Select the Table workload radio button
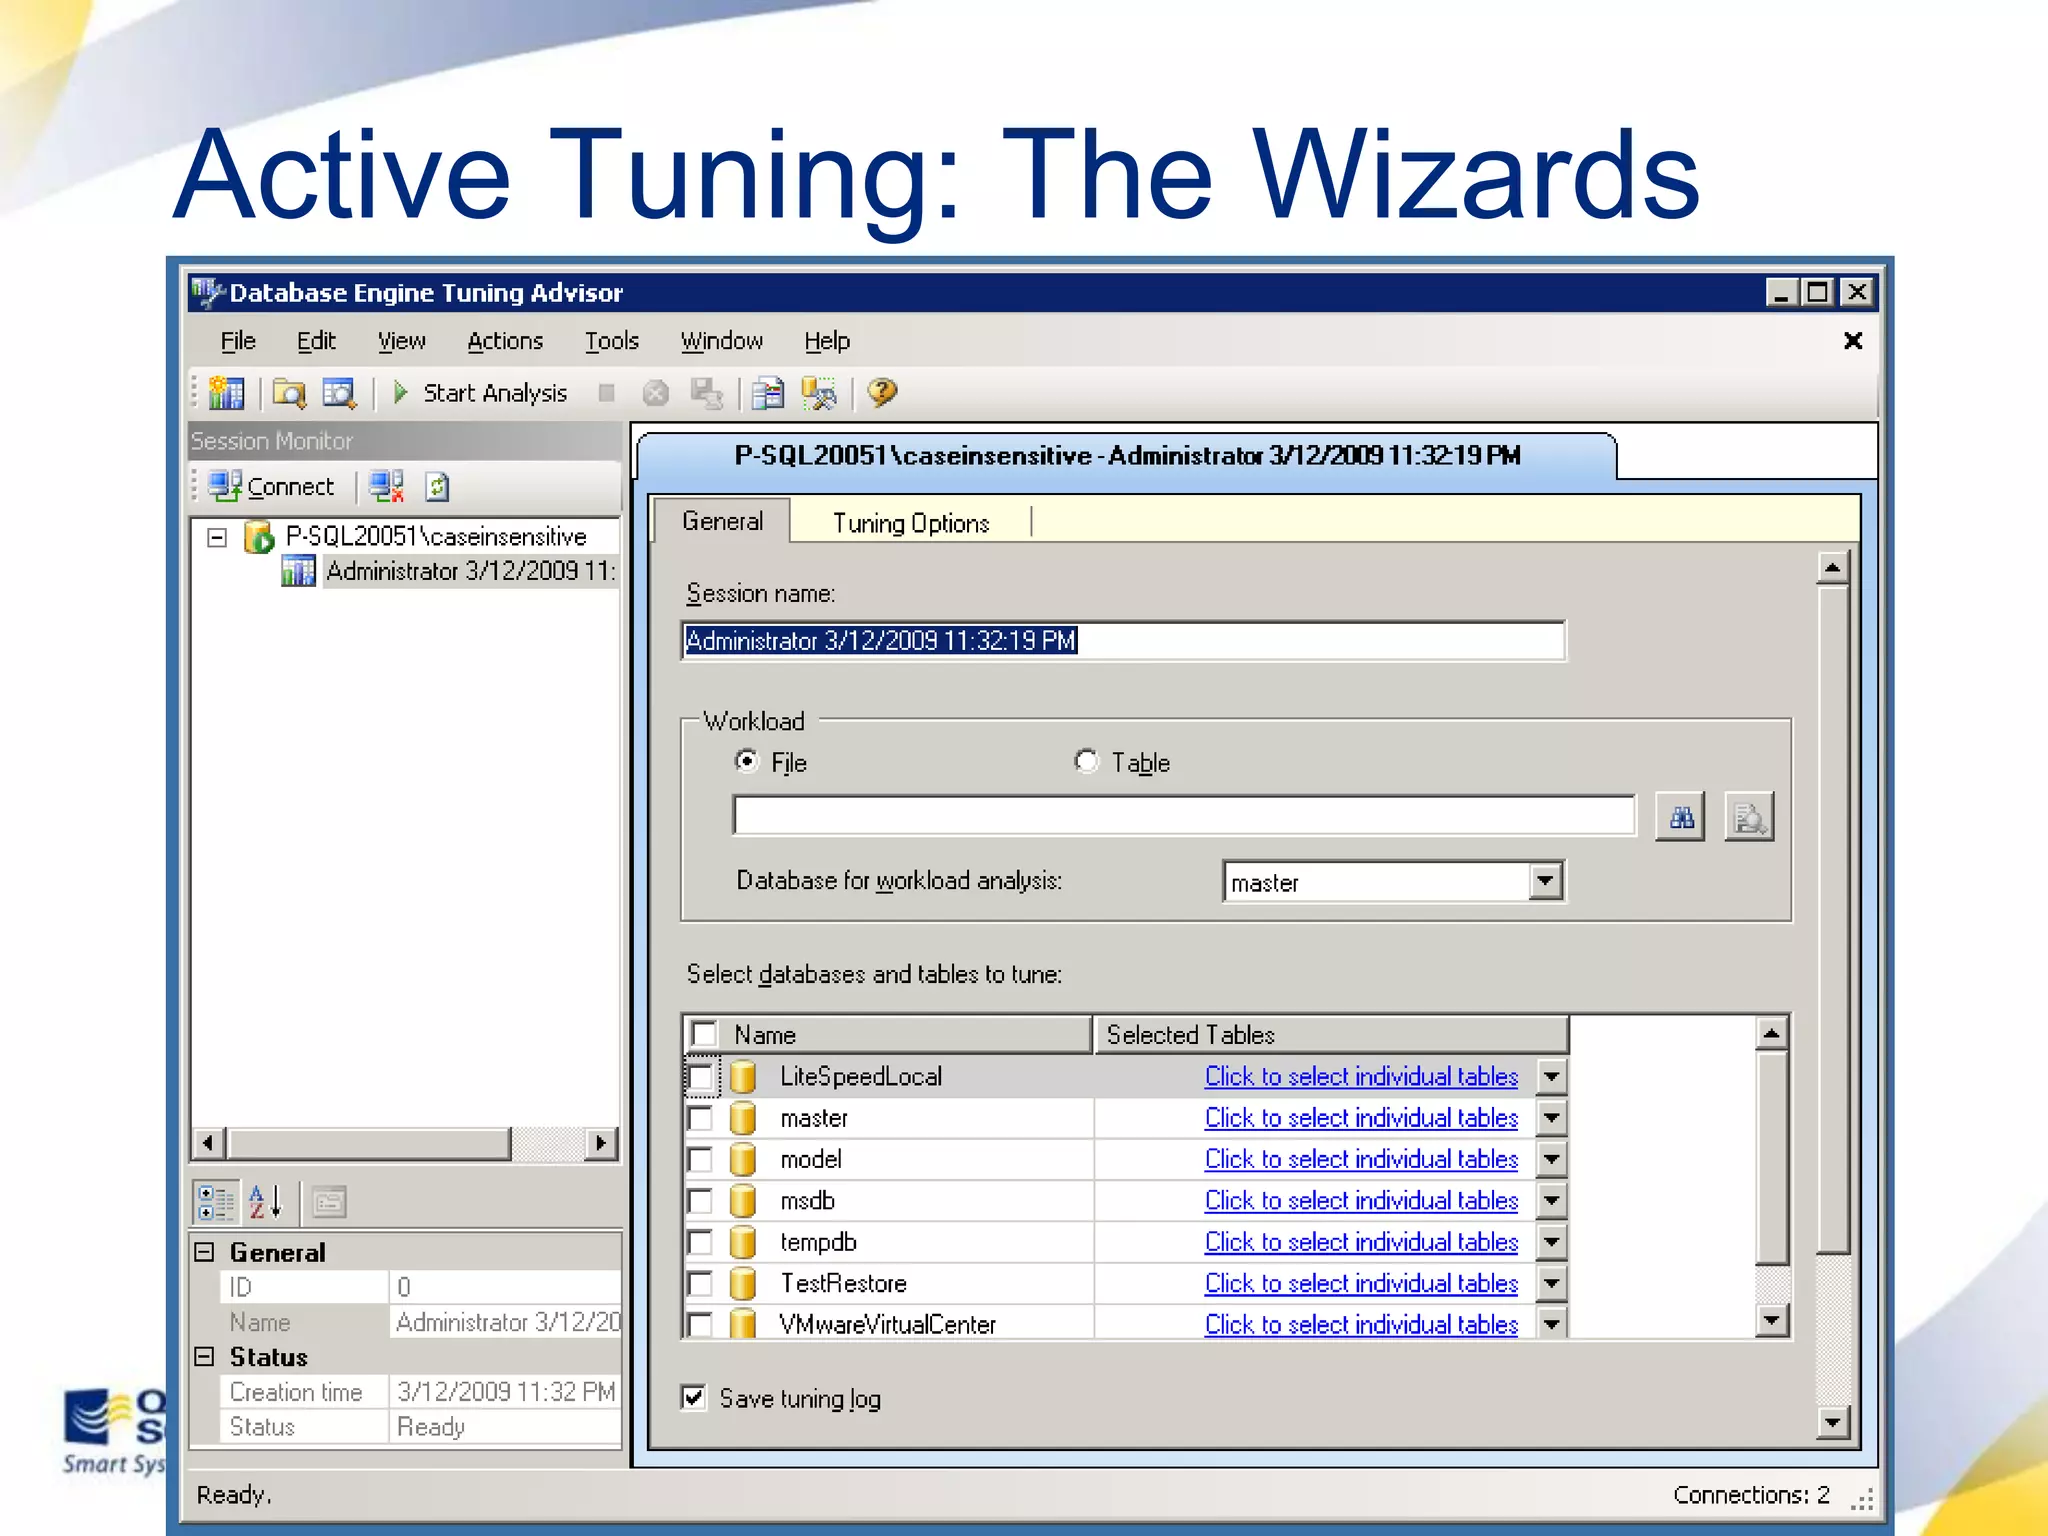2048x1536 pixels. pyautogui.click(x=1086, y=762)
